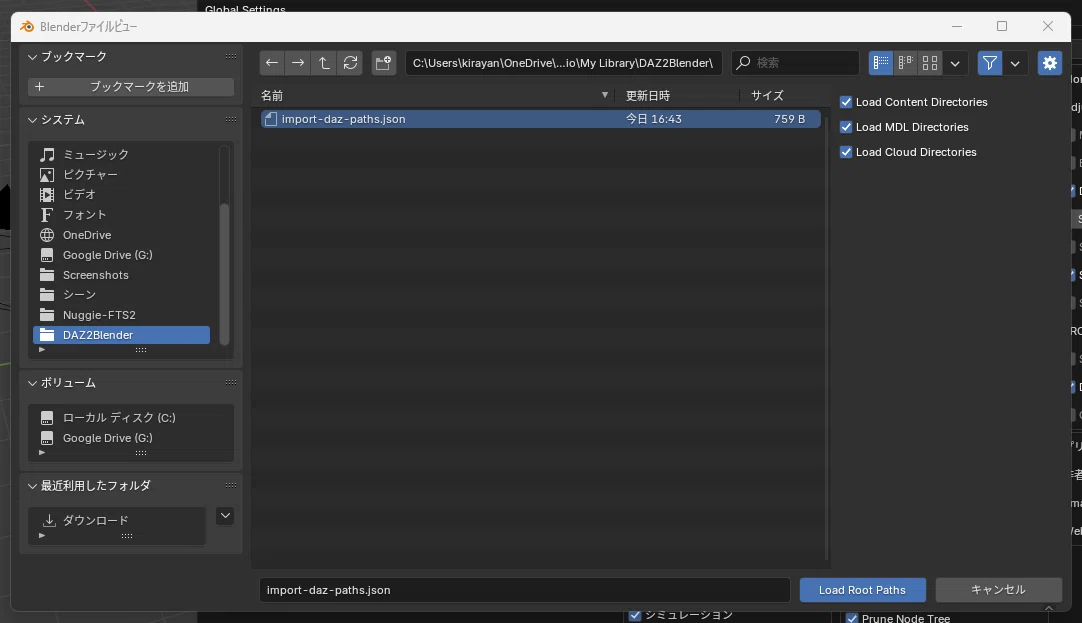Refresh the file list
This screenshot has height=623, width=1082.
tap(351, 63)
